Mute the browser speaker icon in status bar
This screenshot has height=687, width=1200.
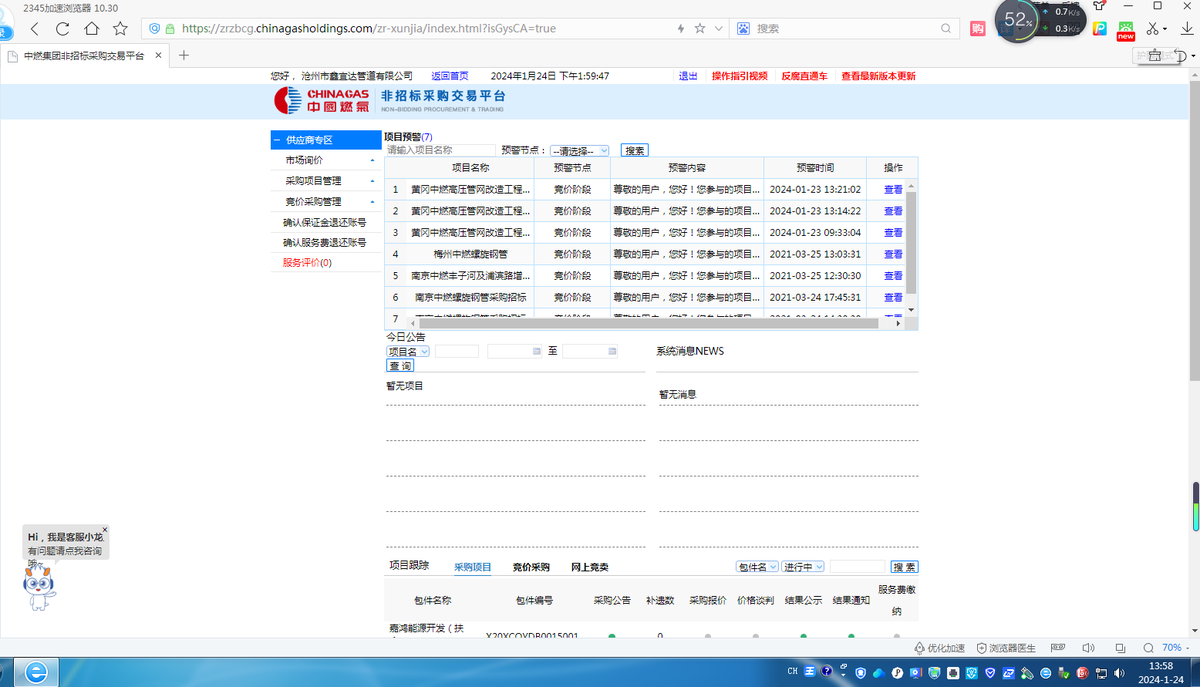click(x=1088, y=647)
